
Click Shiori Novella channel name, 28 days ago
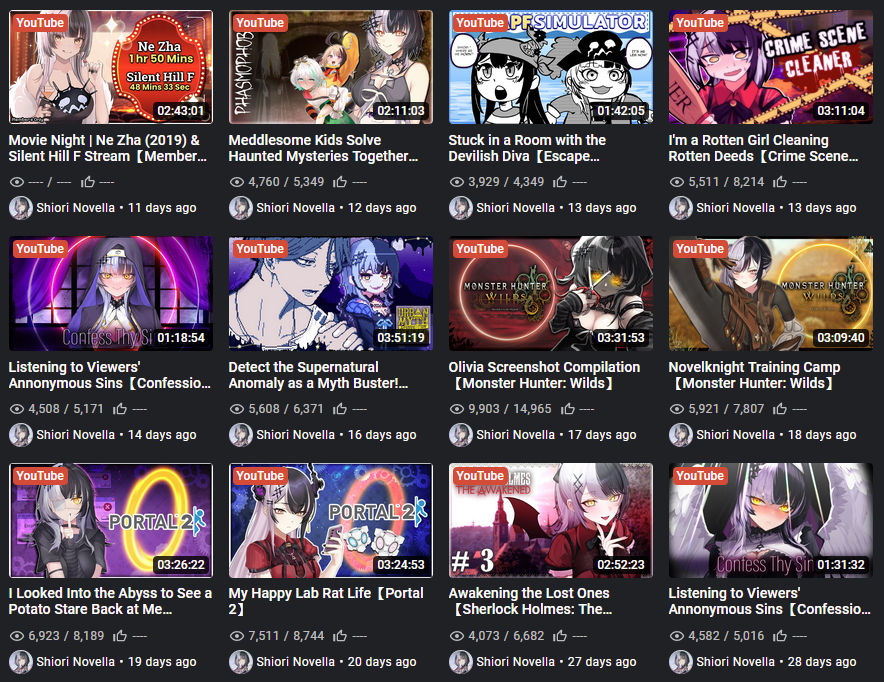[735, 662]
